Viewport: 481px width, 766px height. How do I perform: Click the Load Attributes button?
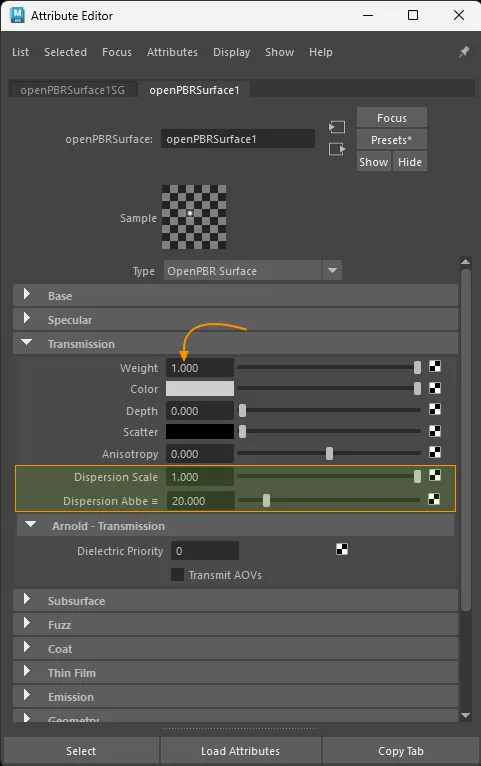(x=241, y=751)
